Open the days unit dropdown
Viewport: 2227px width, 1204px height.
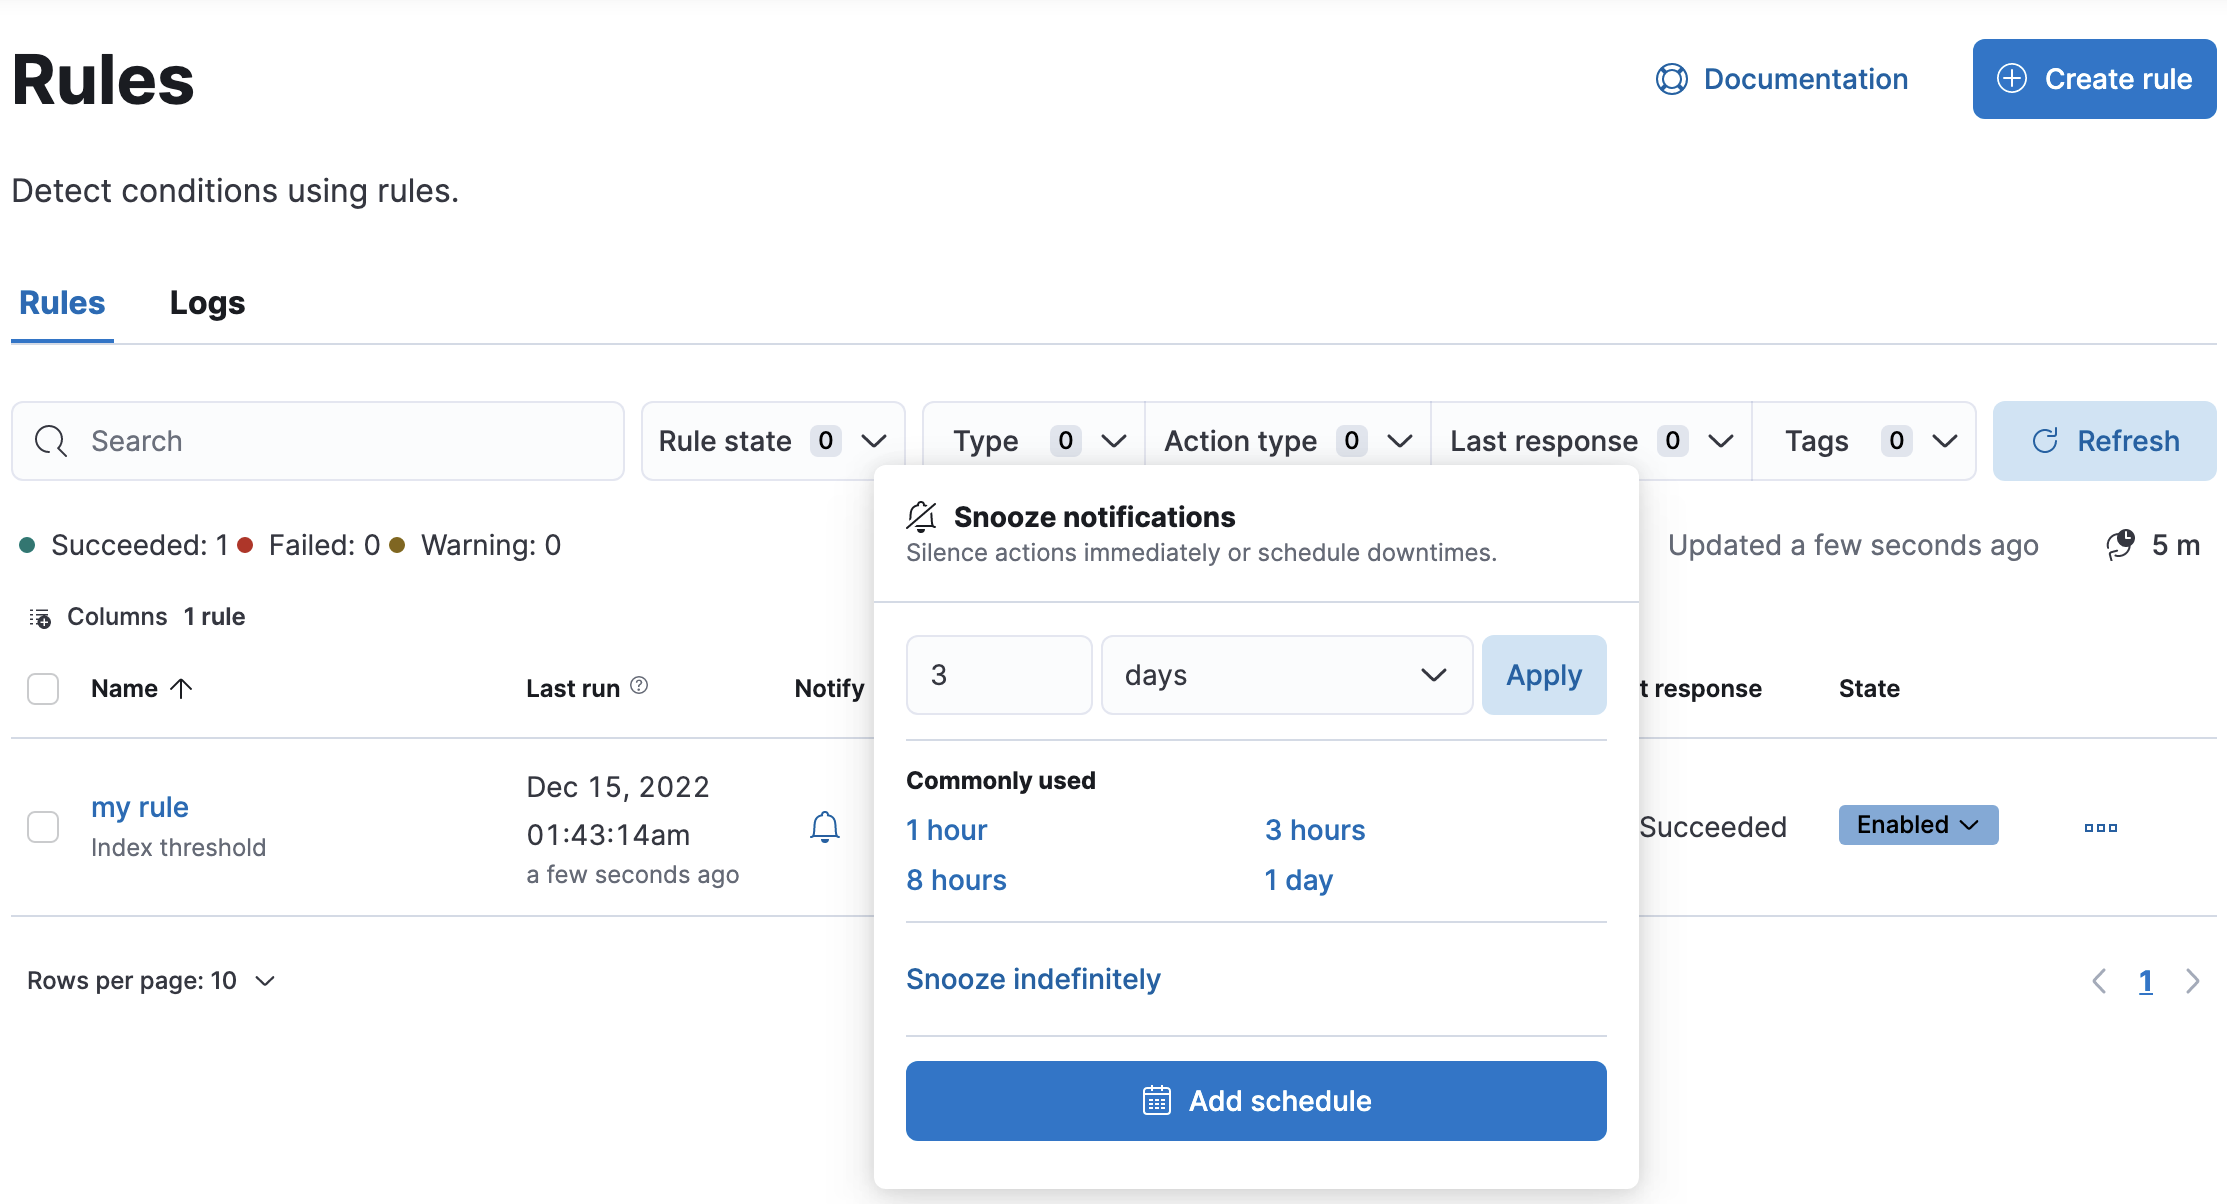pyautogui.click(x=1287, y=675)
